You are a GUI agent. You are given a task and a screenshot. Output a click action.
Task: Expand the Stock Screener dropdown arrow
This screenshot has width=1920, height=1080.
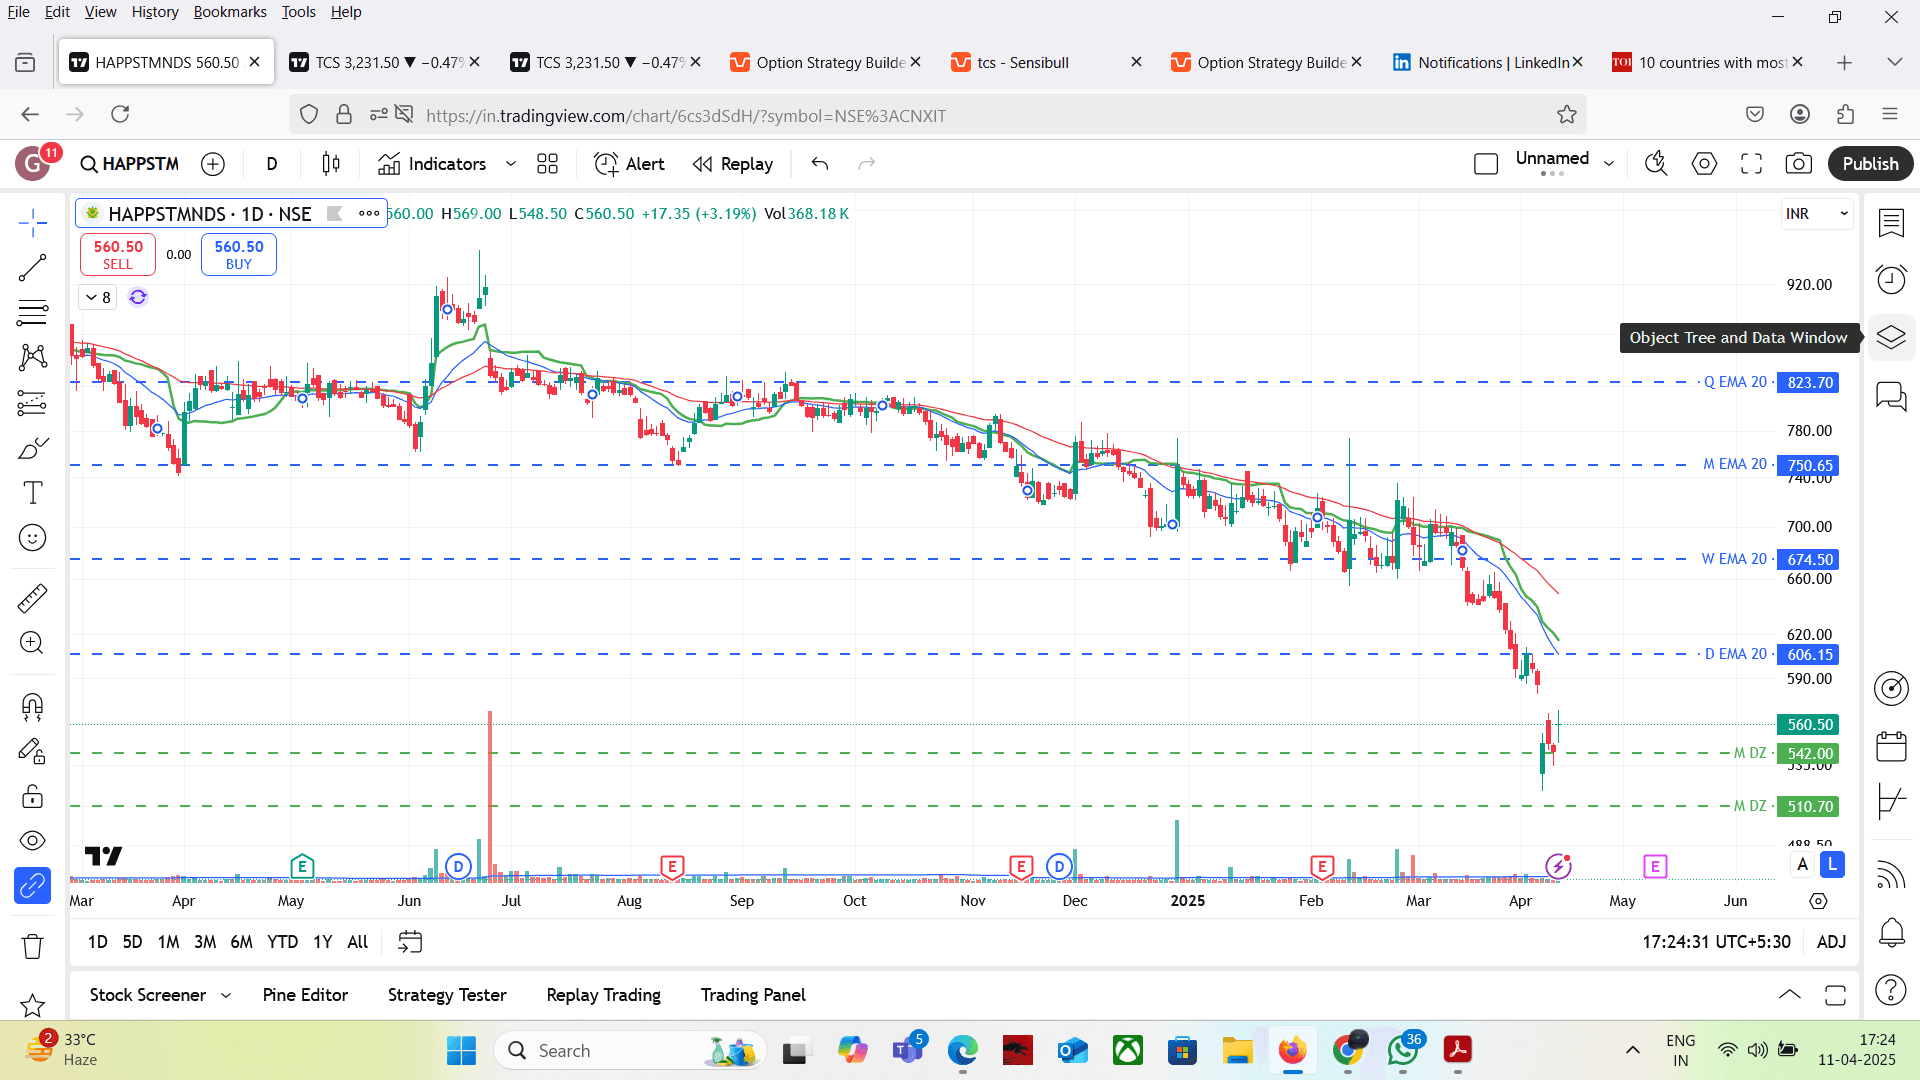point(226,996)
